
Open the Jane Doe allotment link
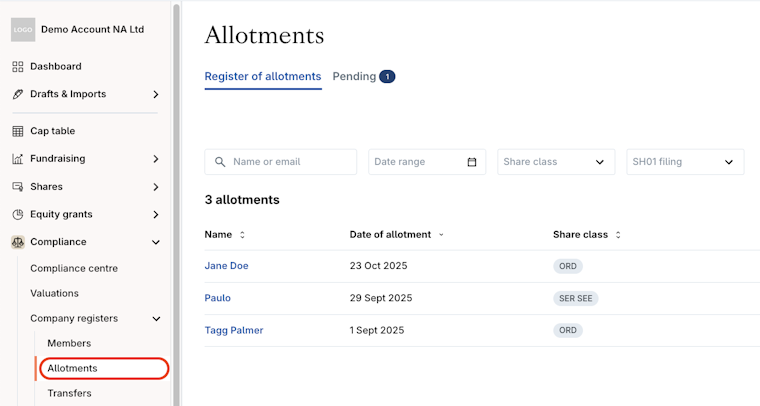tap(226, 266)
